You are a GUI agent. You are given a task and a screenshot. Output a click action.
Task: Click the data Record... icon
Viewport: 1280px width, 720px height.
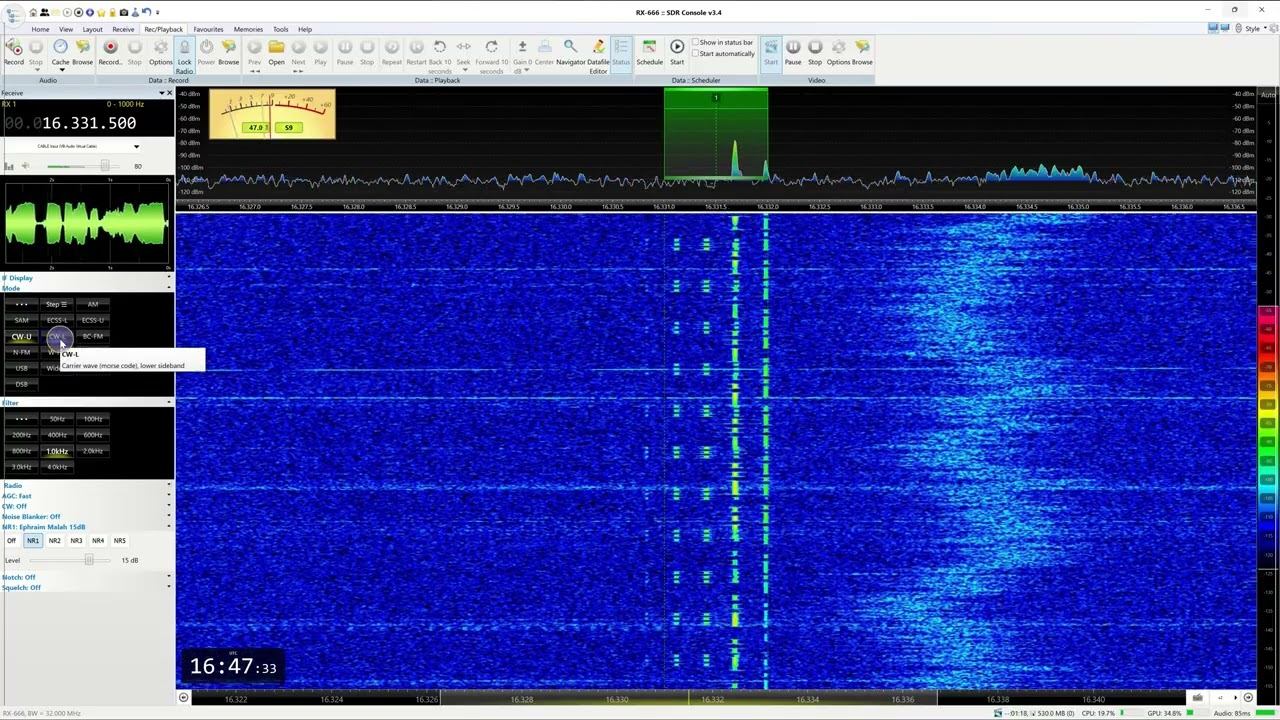tap(110, 52)
